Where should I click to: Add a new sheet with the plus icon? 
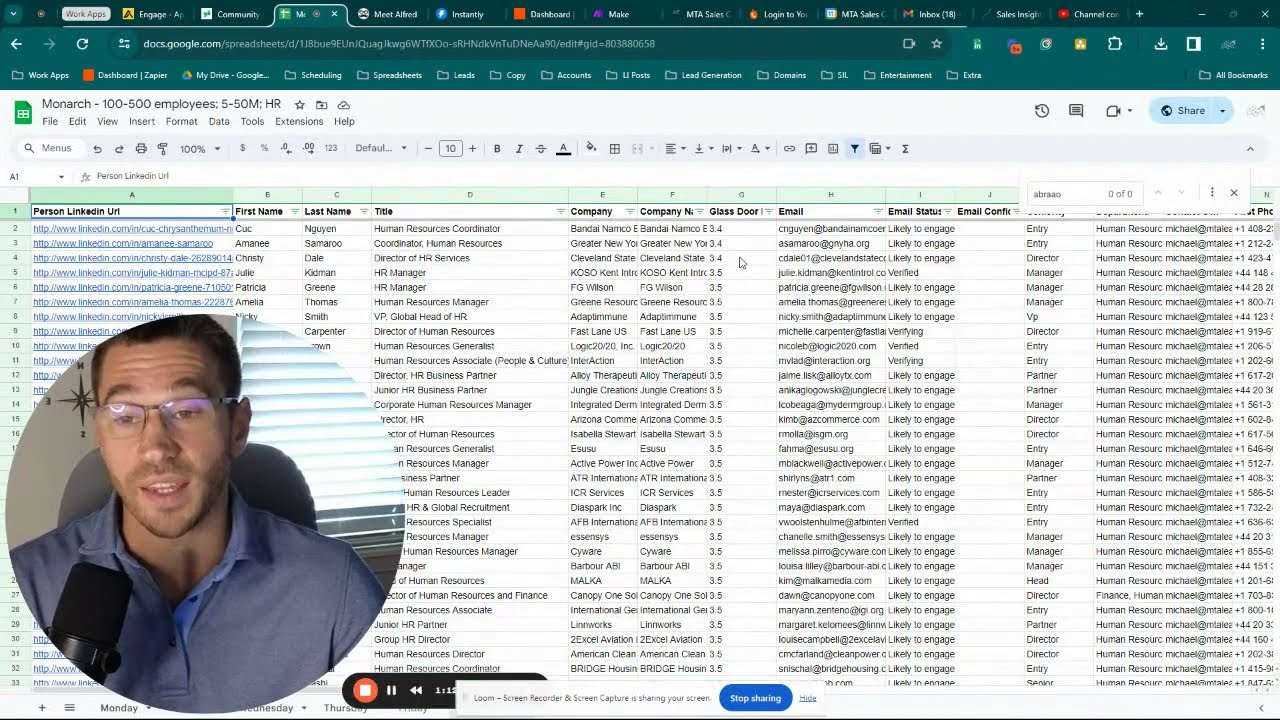[x=42, y=708]
